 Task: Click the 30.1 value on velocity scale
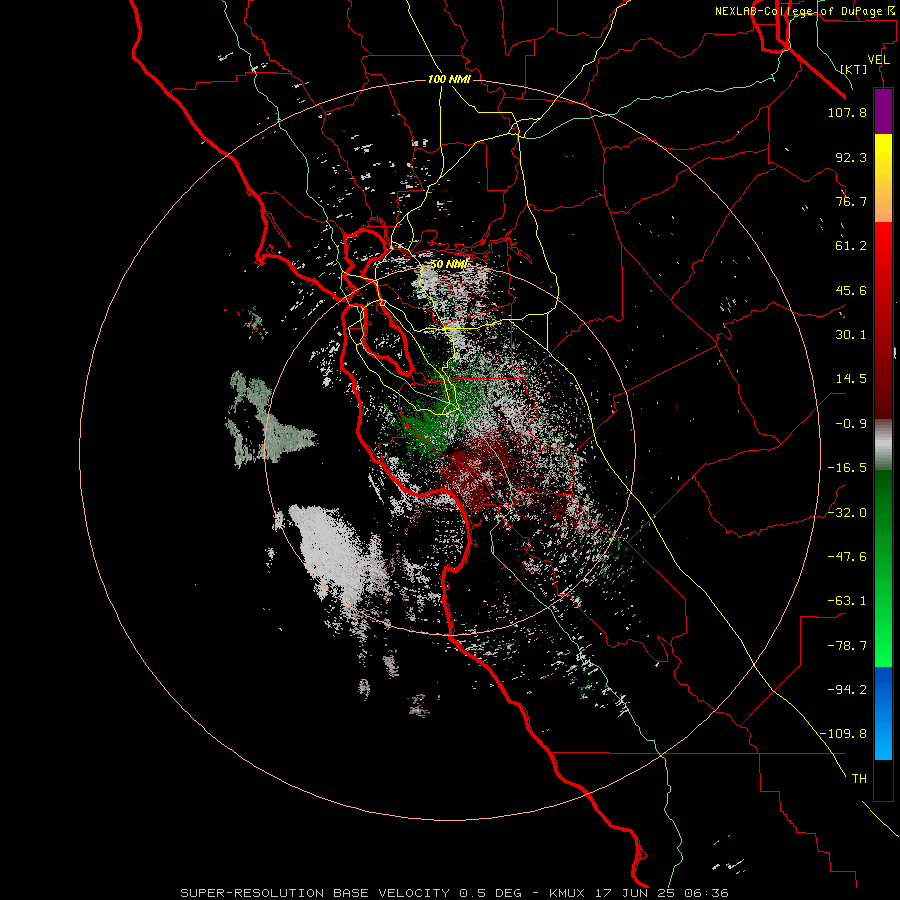pos(851,335)
